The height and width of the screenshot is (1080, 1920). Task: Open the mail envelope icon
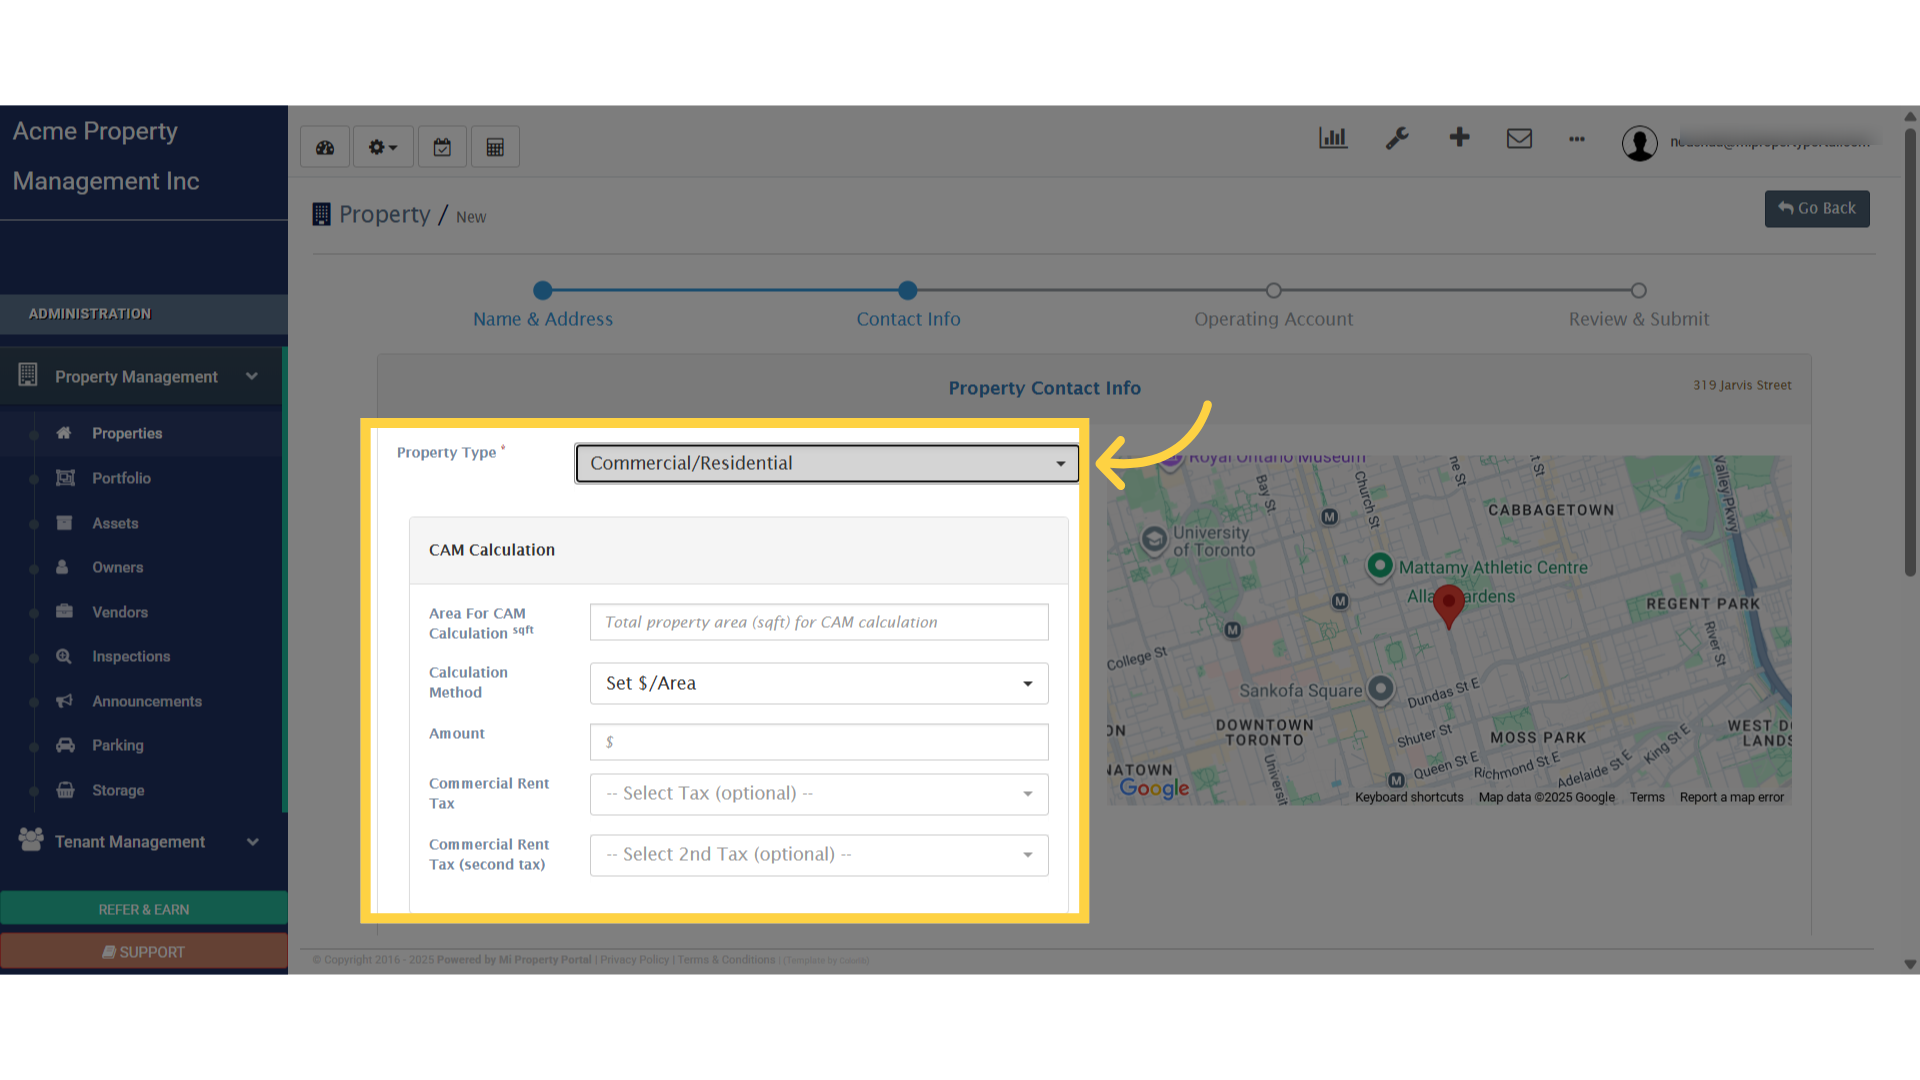click(1519, 138)
